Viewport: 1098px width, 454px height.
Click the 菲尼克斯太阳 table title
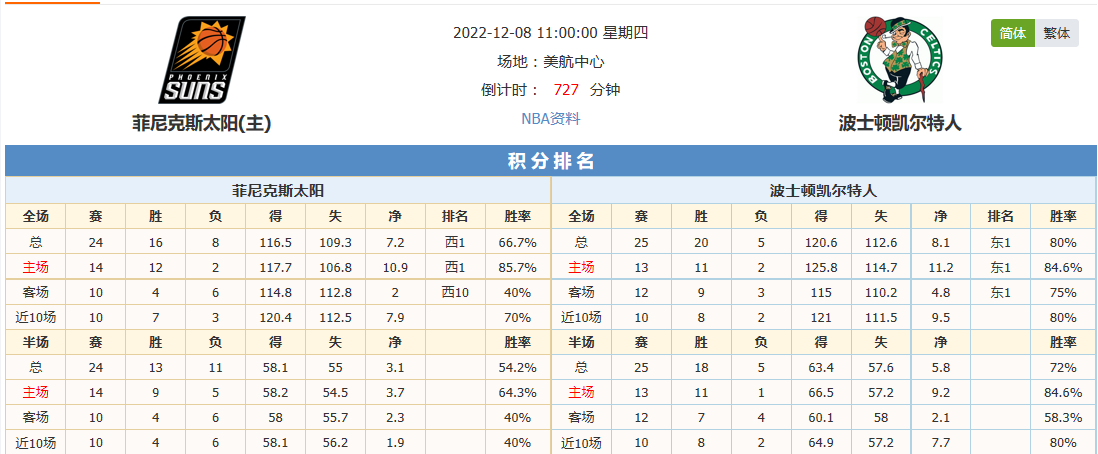(x=278, y=190)
